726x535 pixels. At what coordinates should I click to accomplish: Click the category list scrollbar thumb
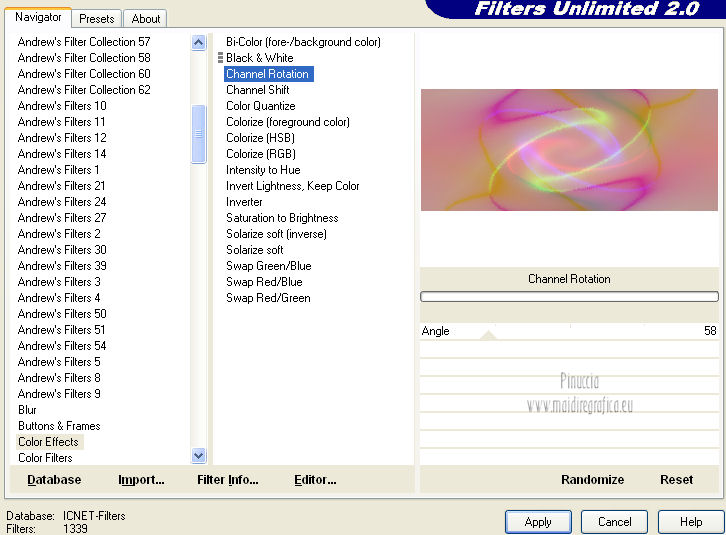199,134
